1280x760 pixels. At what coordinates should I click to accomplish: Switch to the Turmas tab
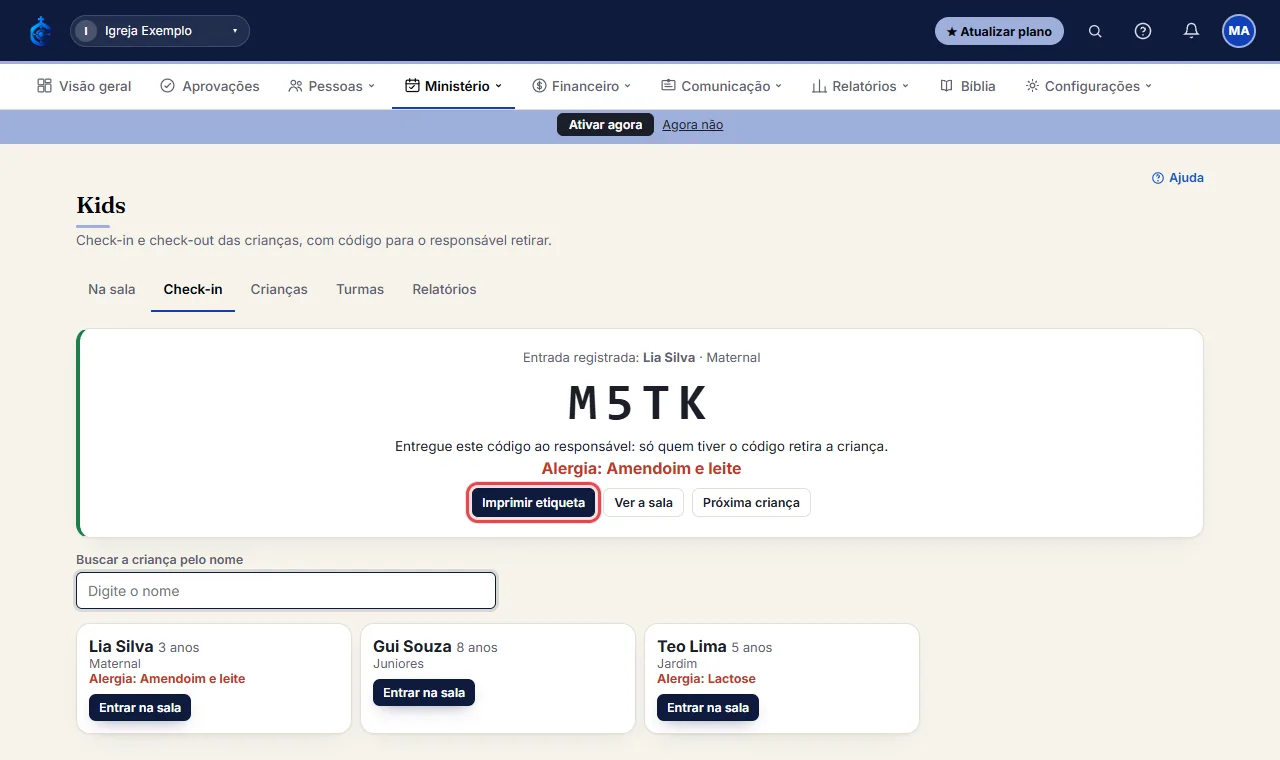pyautogui.click(x=360, y=289)
